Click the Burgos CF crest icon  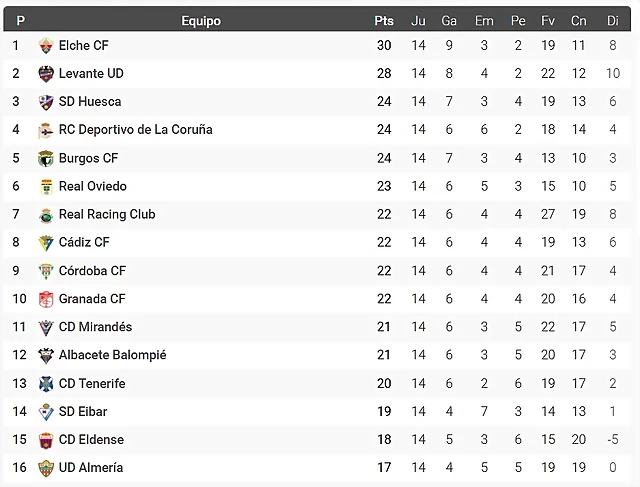(x=46, y=158)
